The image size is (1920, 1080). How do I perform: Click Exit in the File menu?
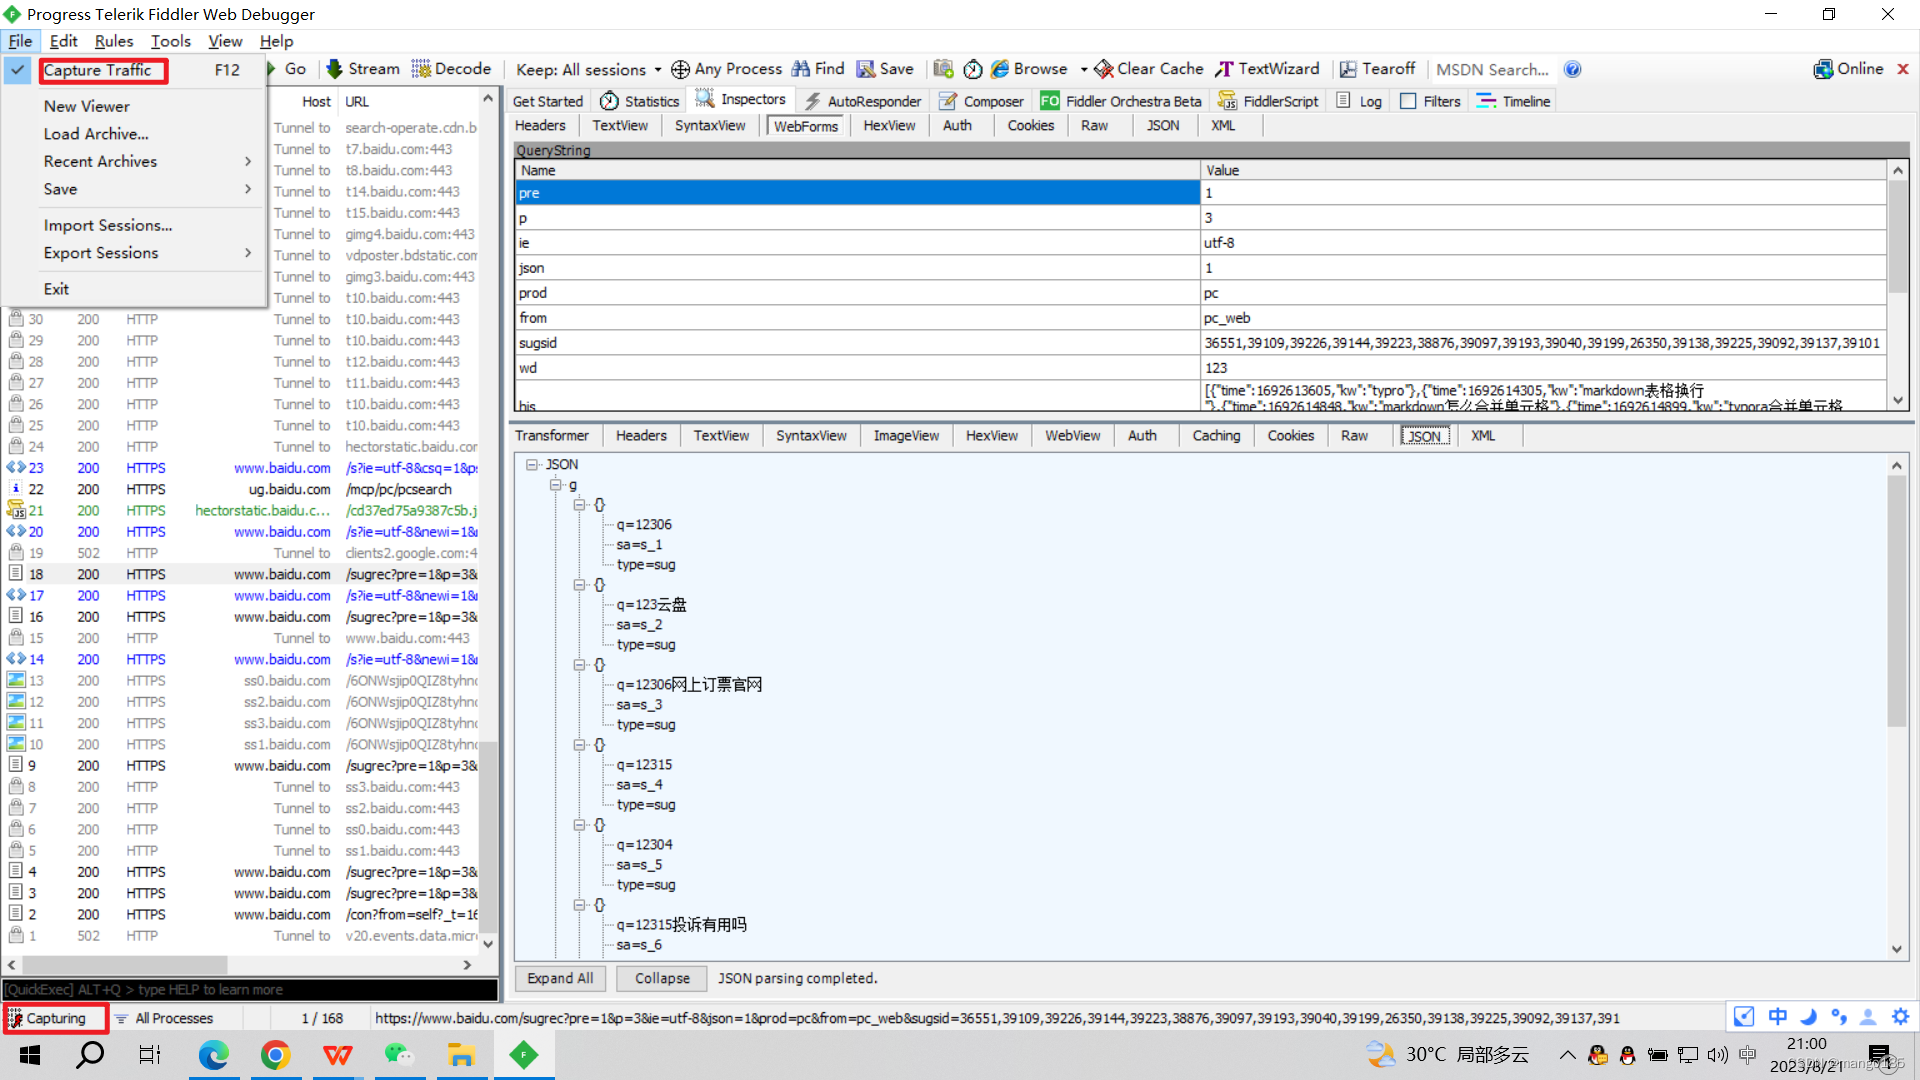coord(56,289)
